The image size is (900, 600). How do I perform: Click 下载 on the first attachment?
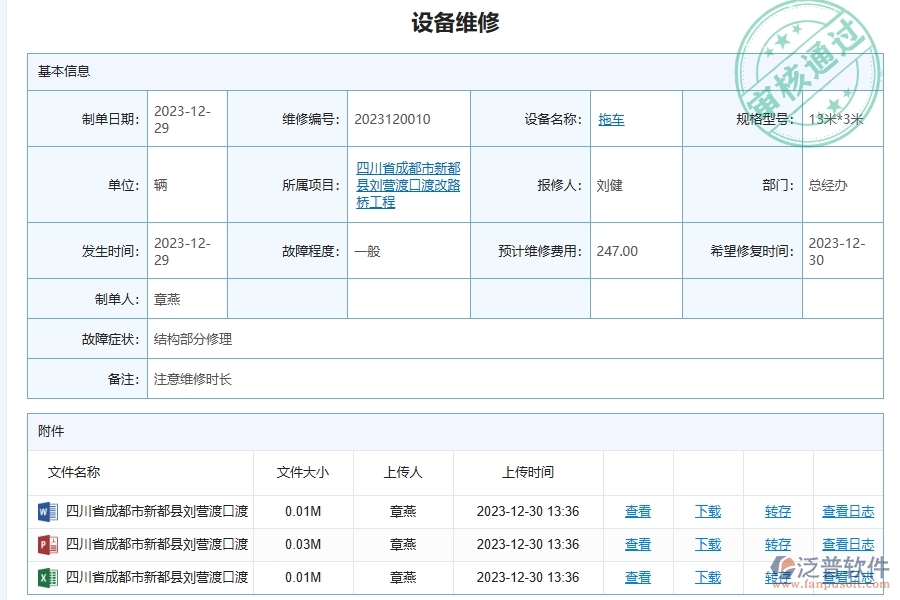[x=707, y=511]
